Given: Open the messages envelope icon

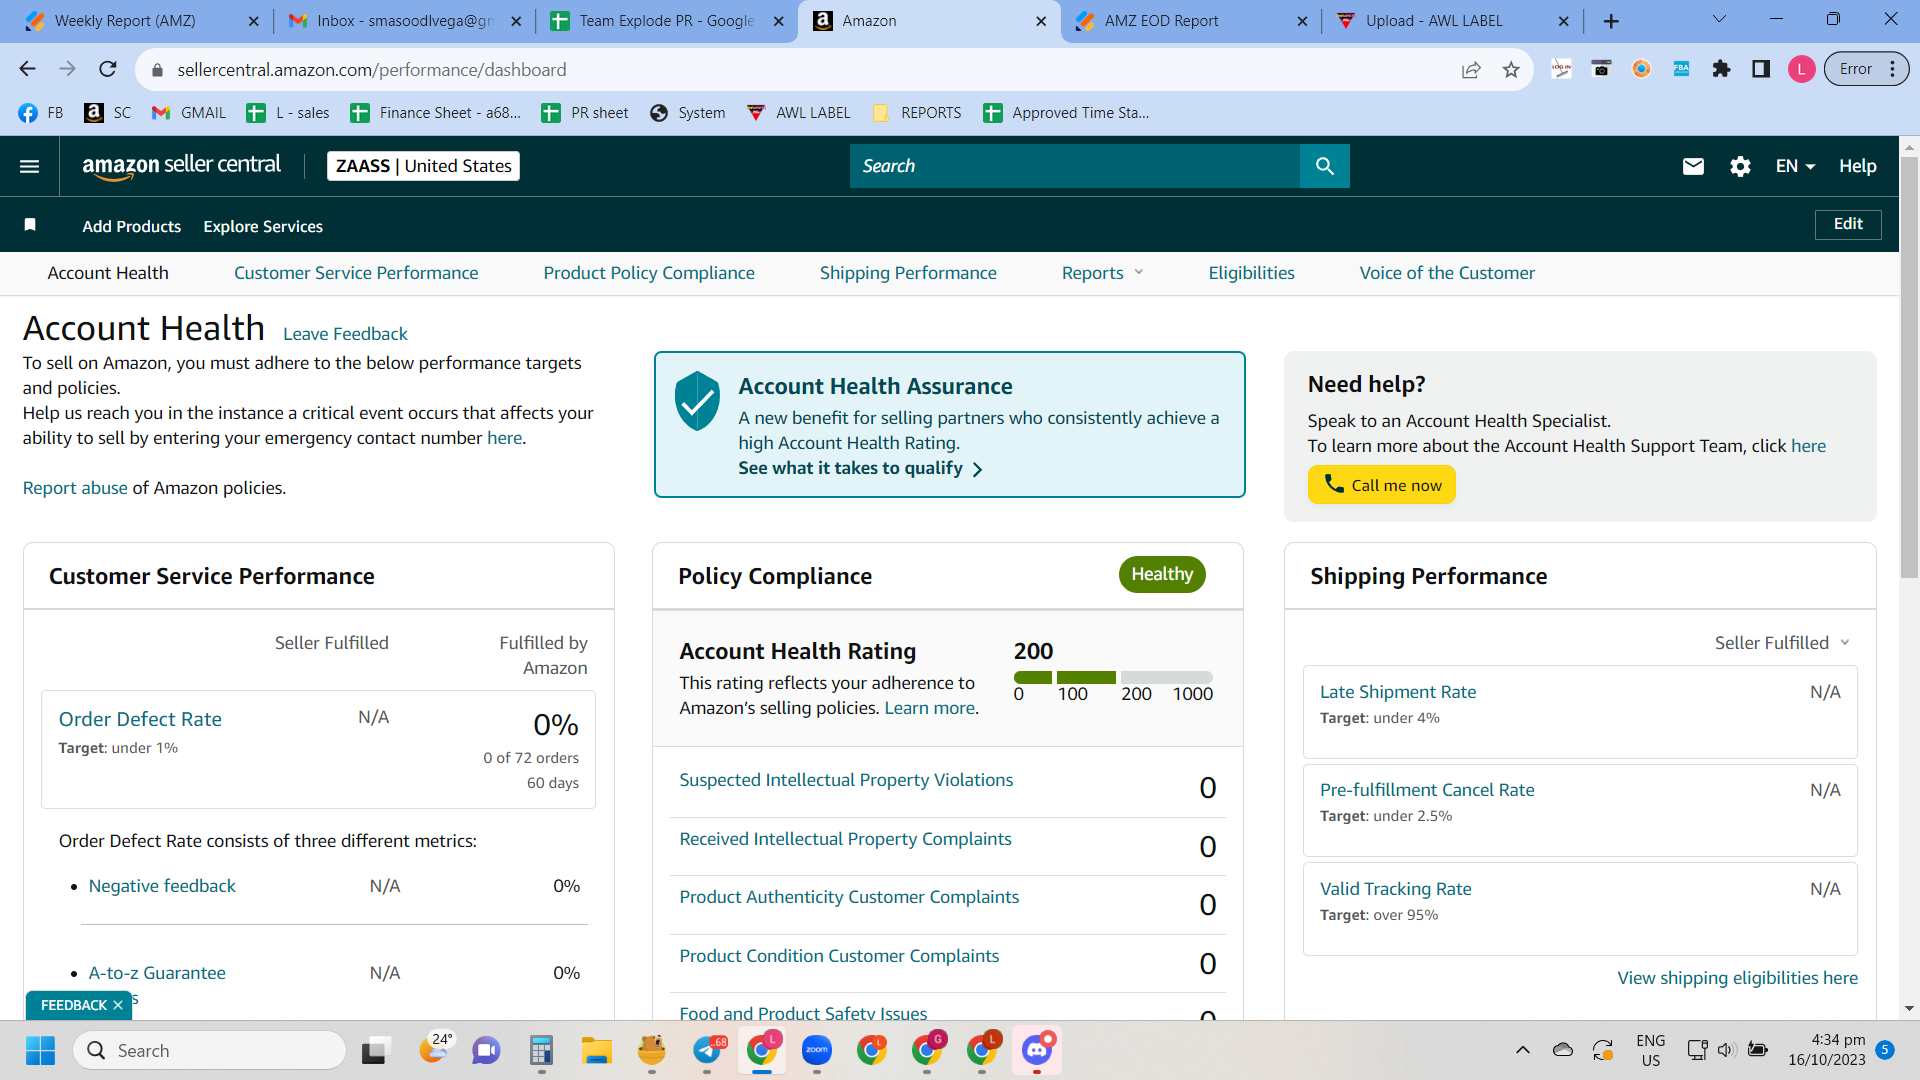Looking at the screenshot, I should [x=1693, y=166].
